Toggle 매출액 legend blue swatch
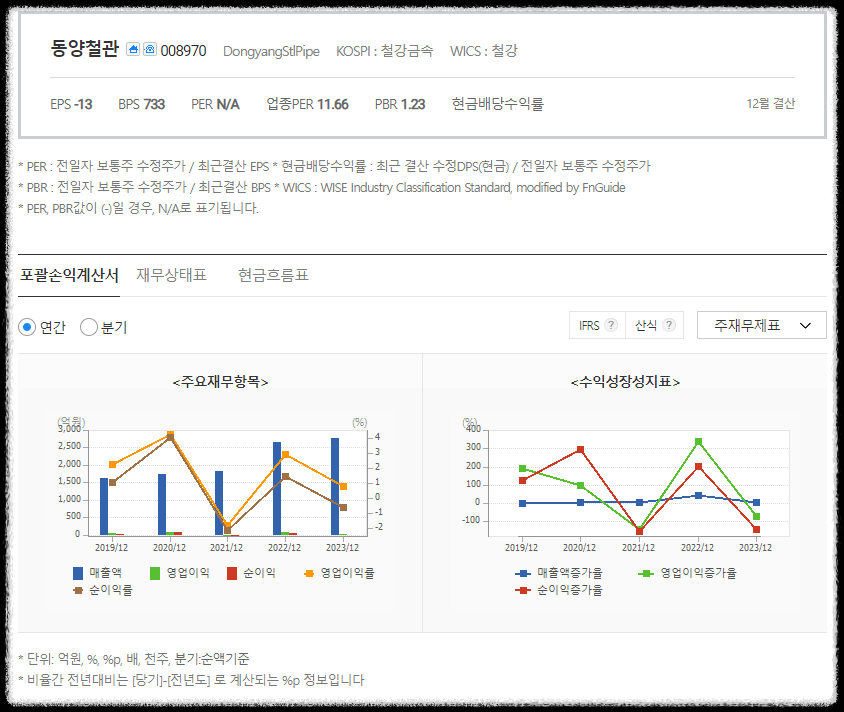Screen dimensions: 844x712 (x=78, y=573)
